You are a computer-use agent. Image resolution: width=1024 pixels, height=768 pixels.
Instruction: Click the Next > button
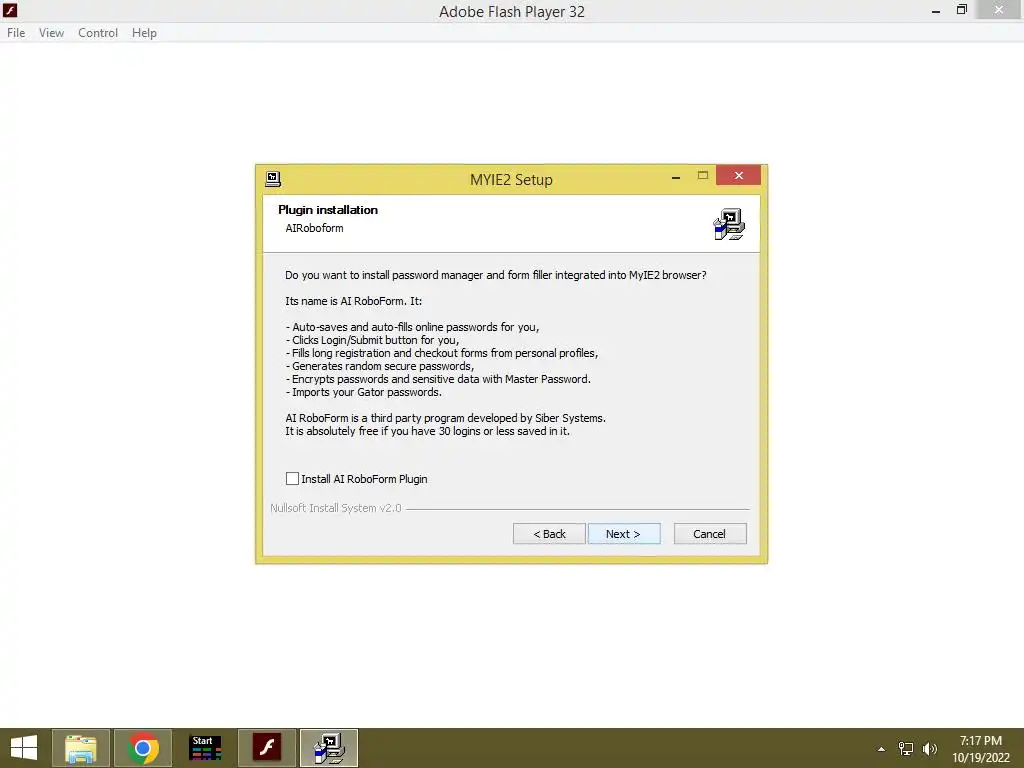[624, 534]
